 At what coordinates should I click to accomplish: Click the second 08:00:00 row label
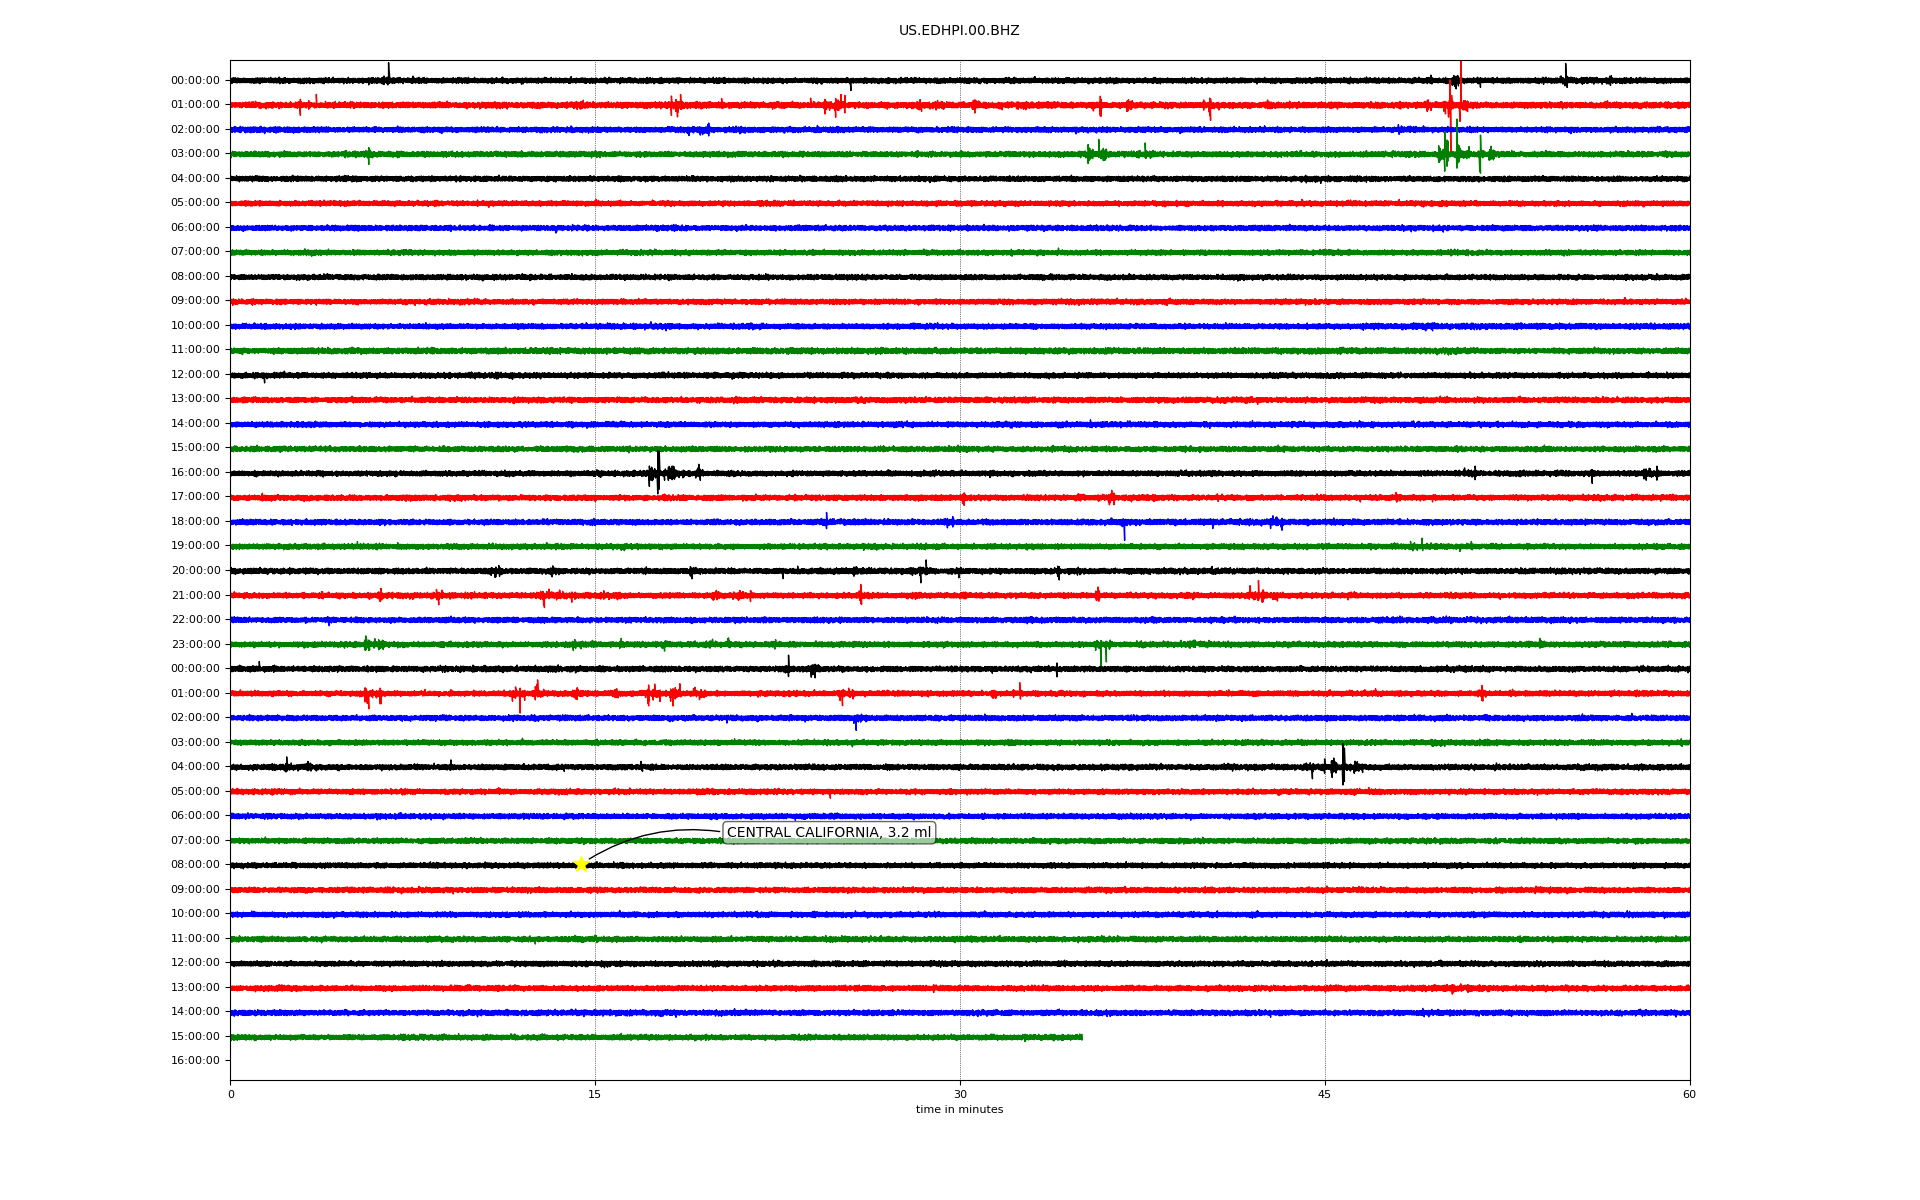tap(195, 865)
